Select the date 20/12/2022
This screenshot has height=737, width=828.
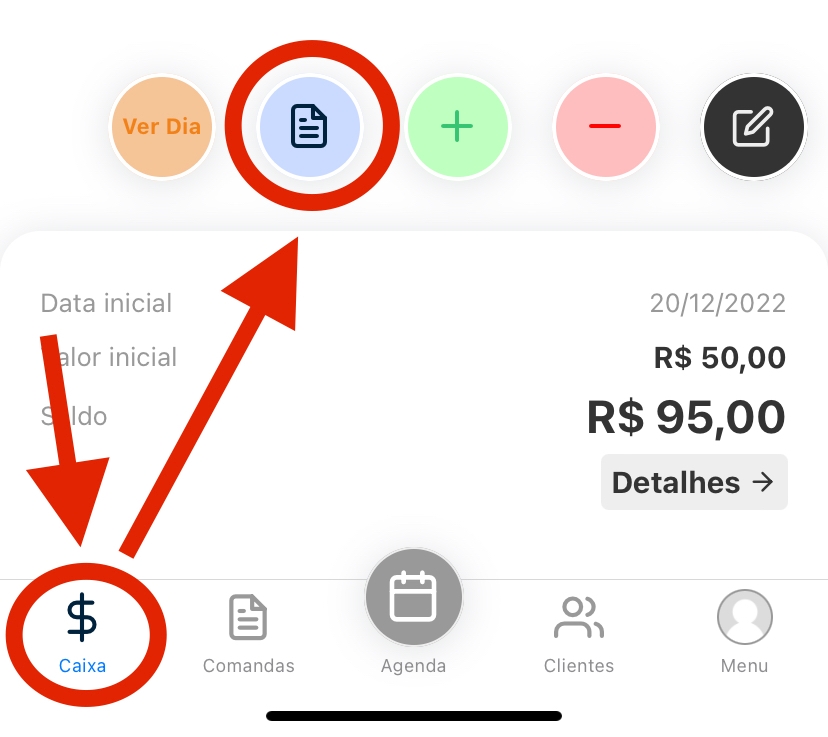coord(718,304)
